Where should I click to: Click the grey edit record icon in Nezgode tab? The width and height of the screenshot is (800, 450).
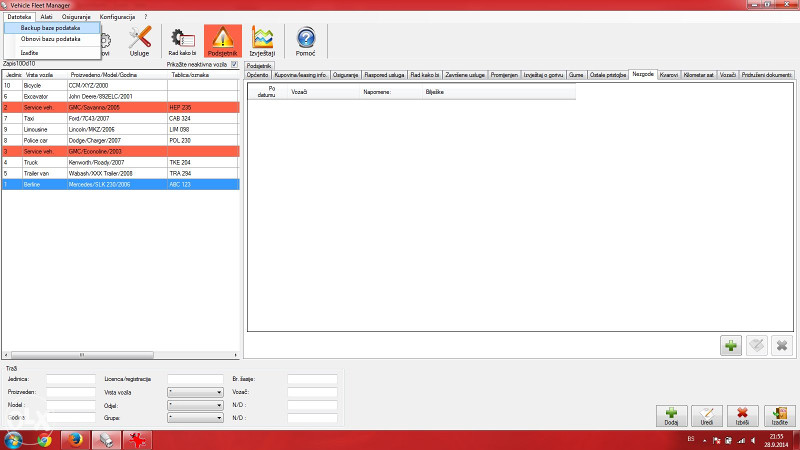click(757, 345)
